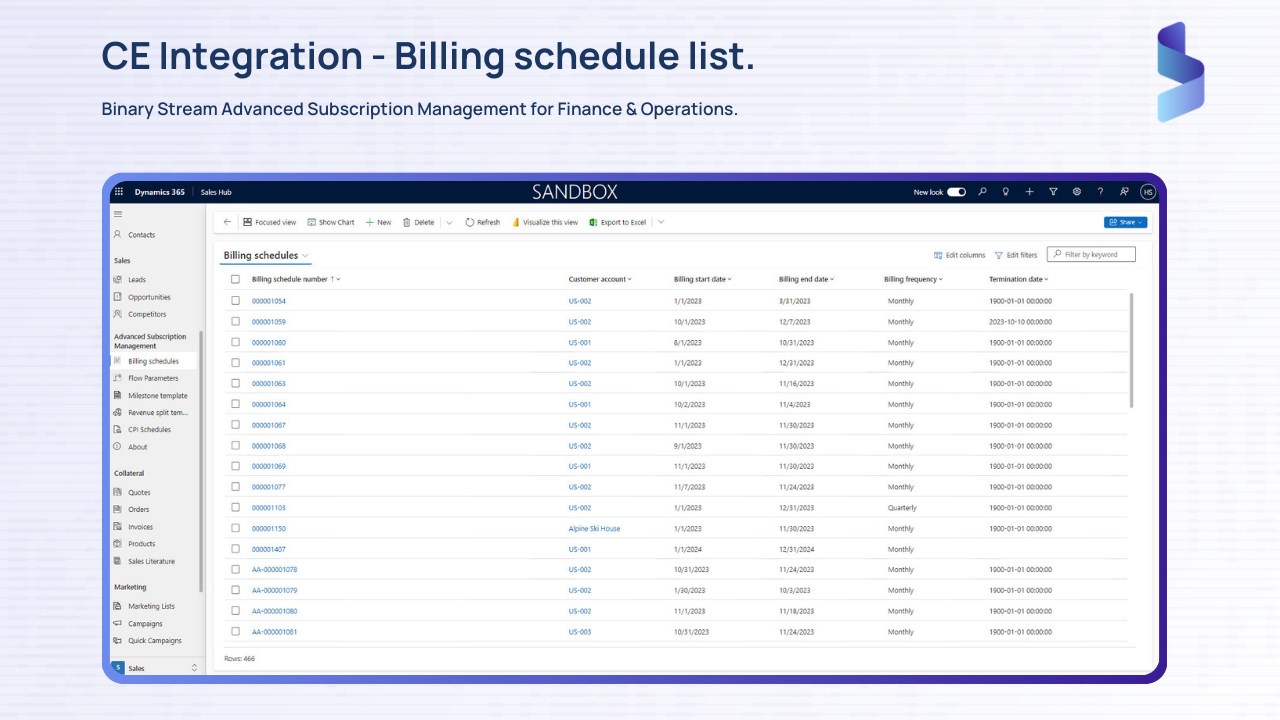Select the checkbox for row 000001063
The image size is (1280, 720).
coord(236,383)
